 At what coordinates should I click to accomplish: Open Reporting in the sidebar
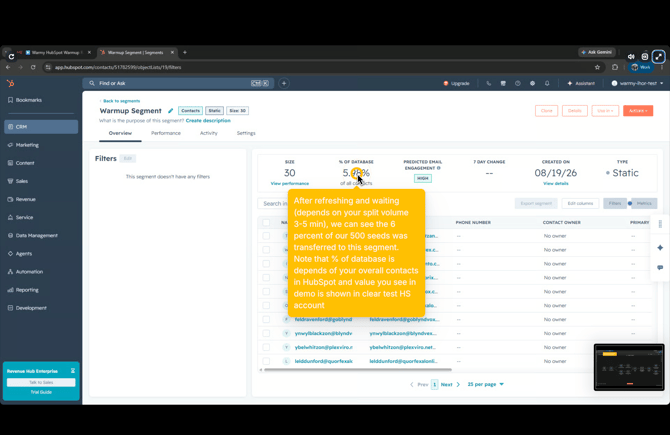coord(41,290)
